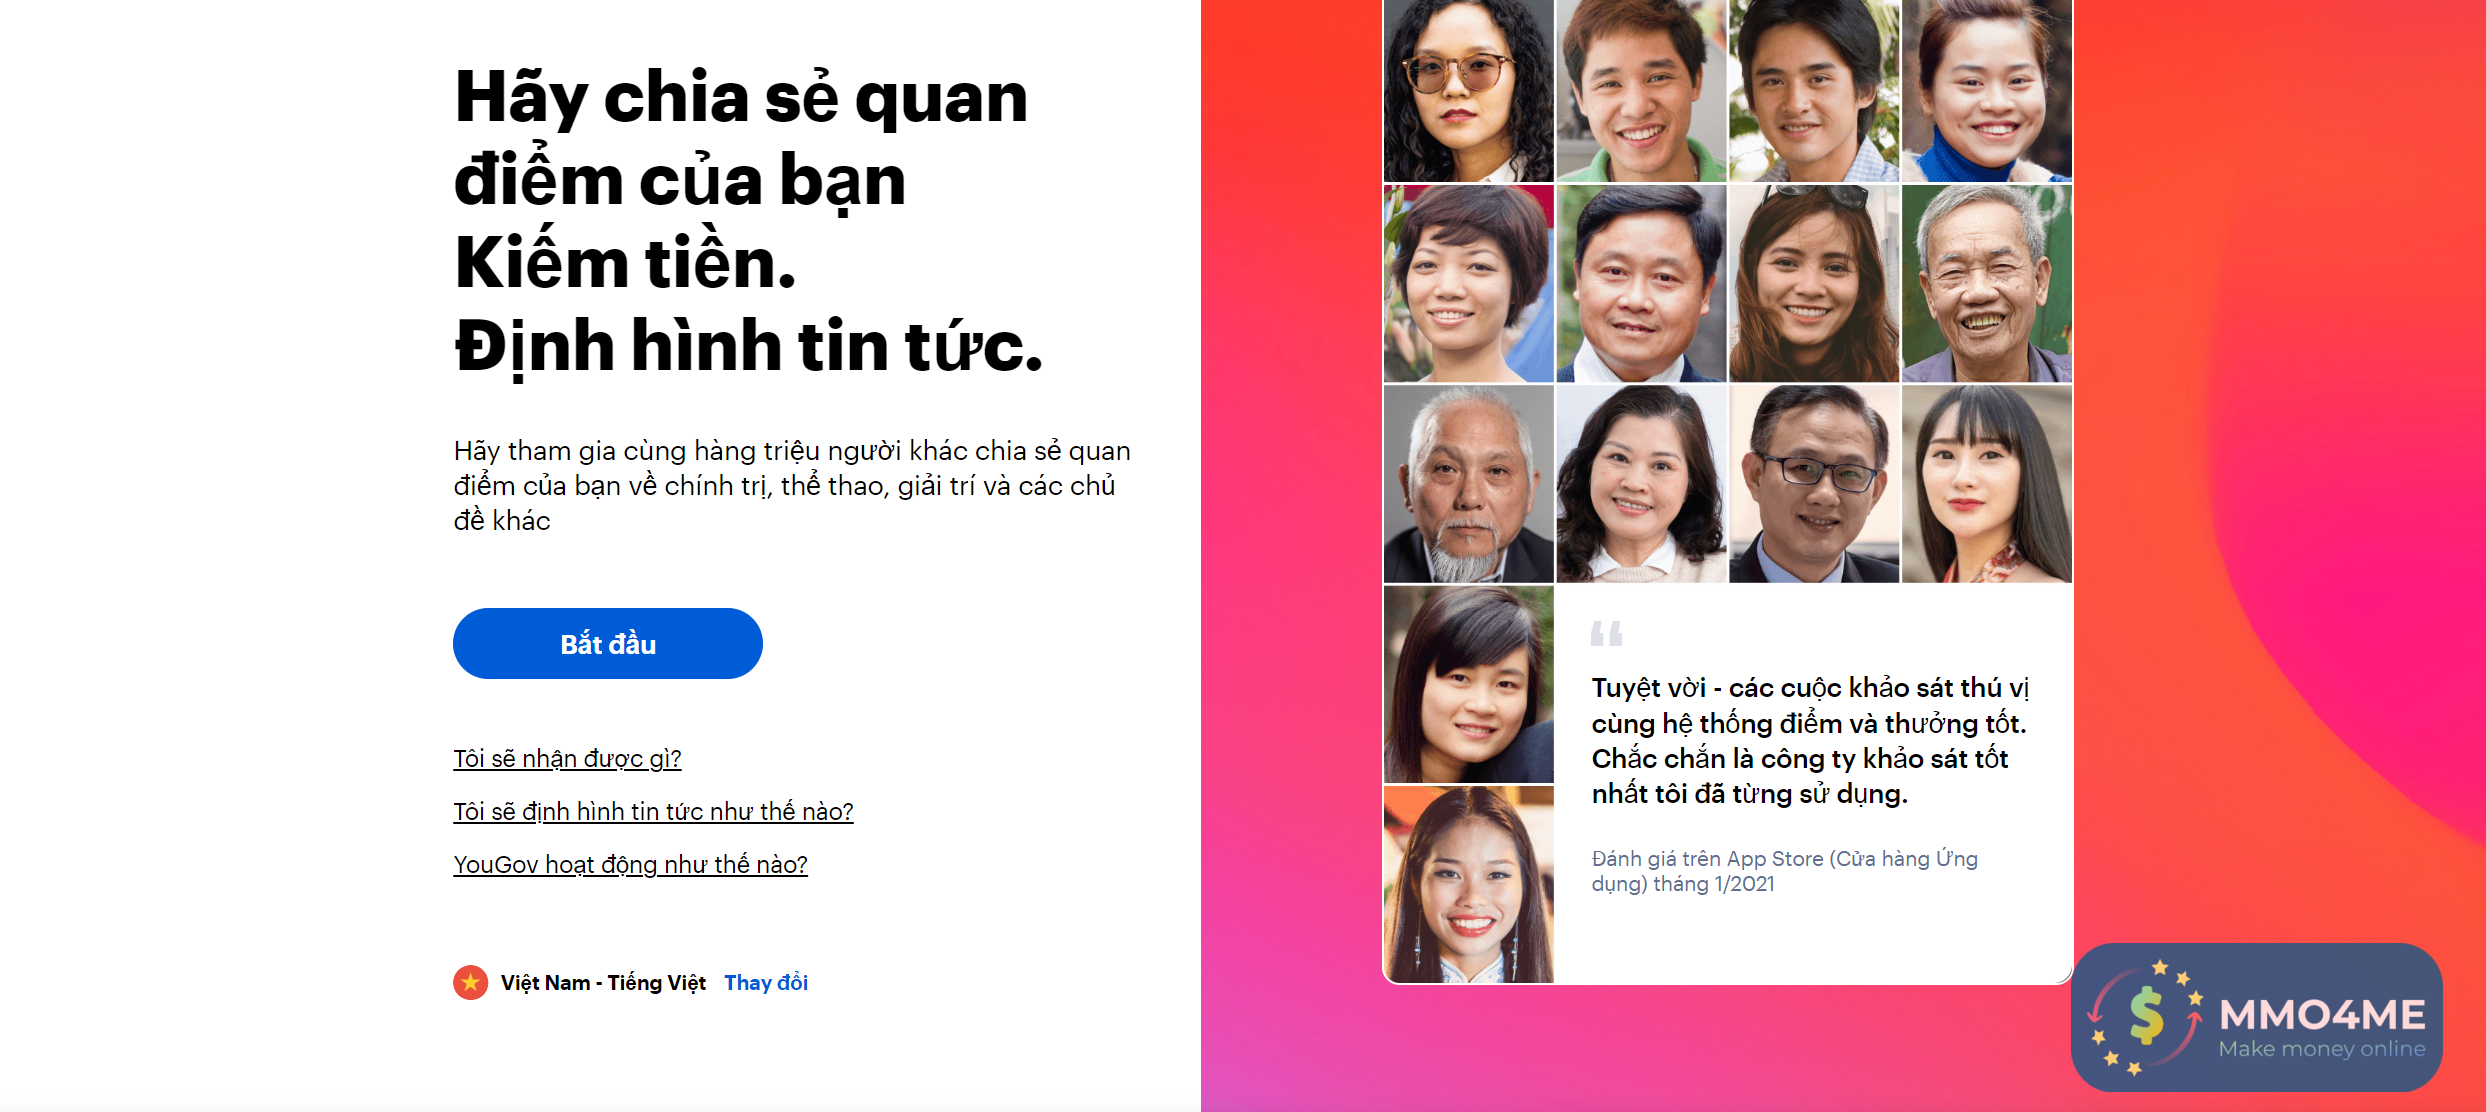The width and height of the screenshot is (2486, 1112).
Task: Select photo of woman with round sunglasses
Action: (x=1469, y=91)
